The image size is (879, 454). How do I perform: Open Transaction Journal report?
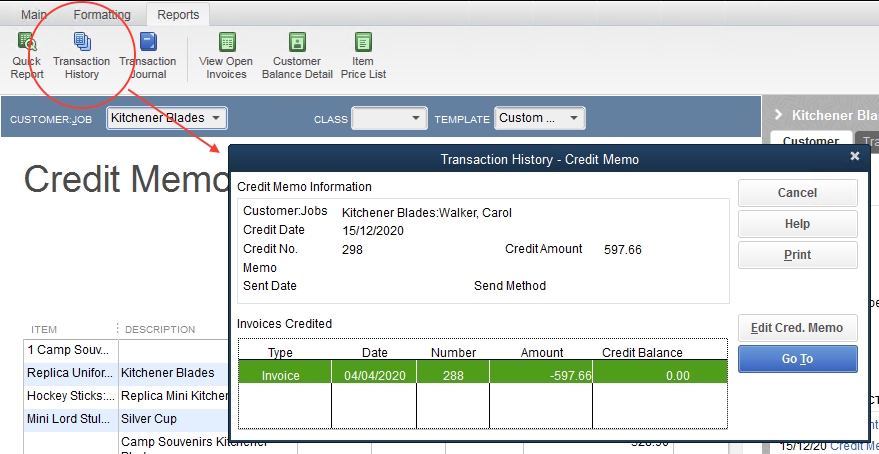pyautogui.click(x=148, y=56)
